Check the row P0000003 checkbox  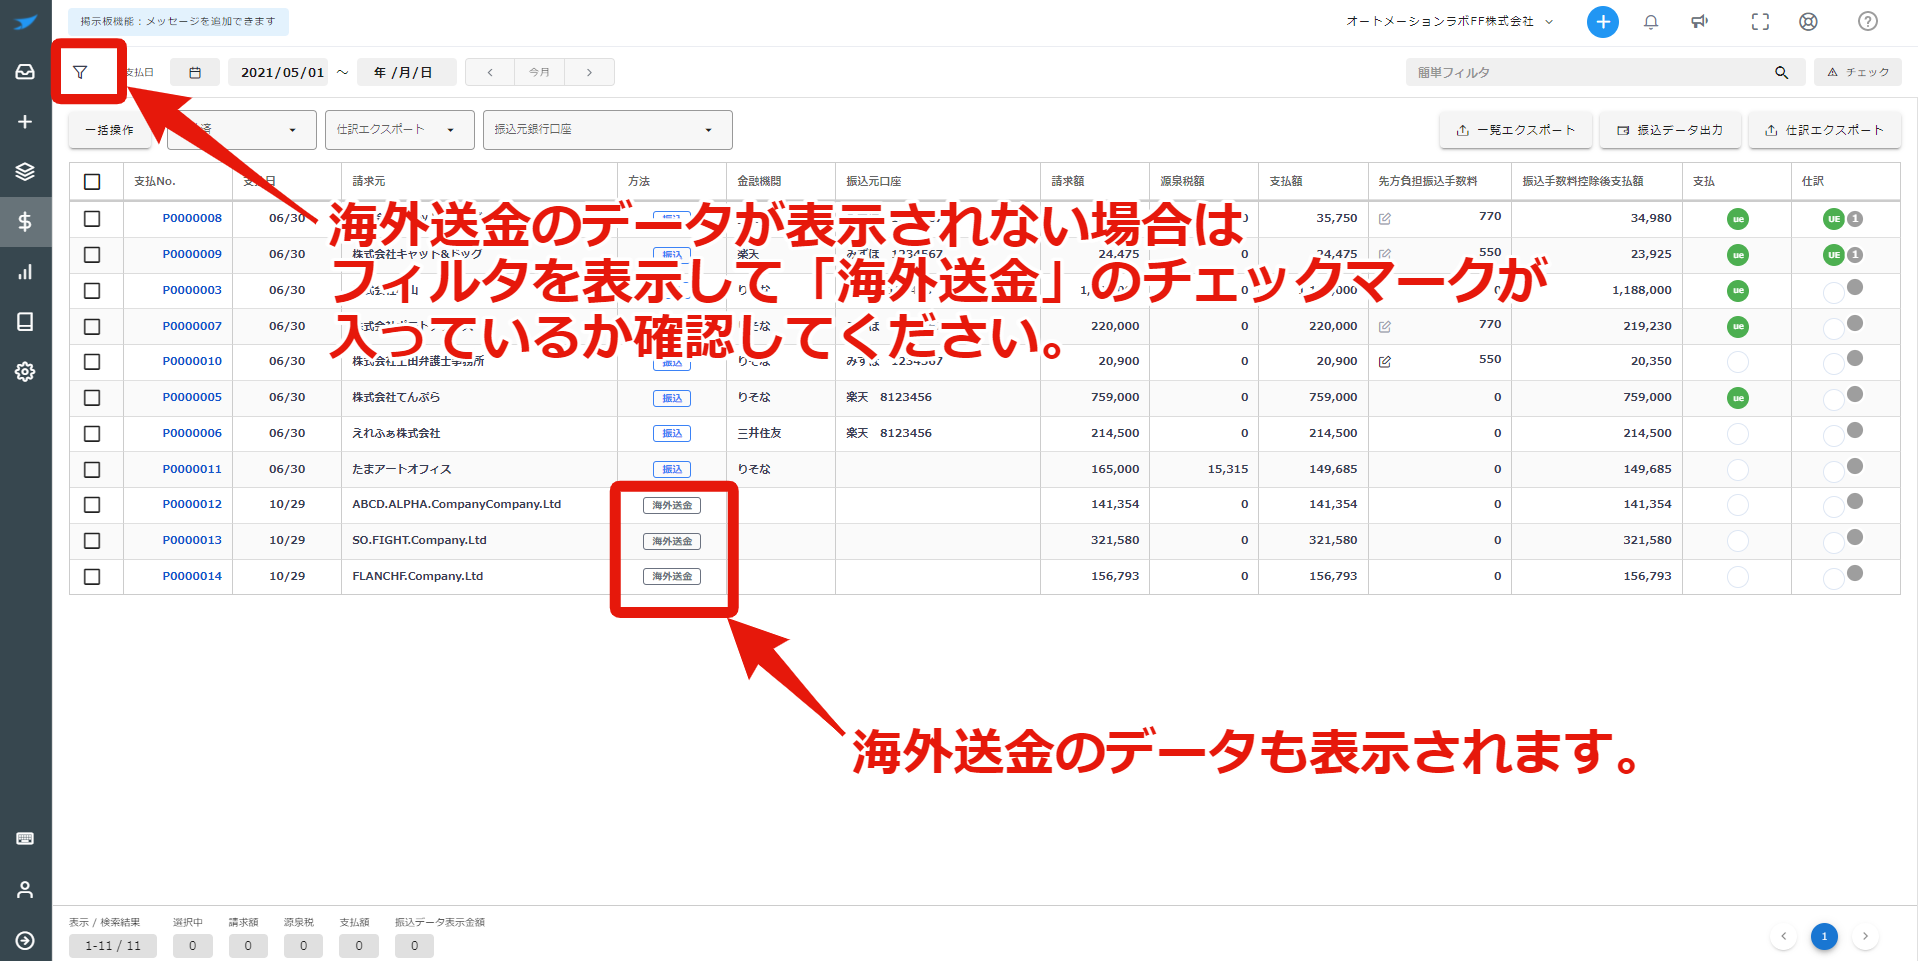[x=92, y=291]
